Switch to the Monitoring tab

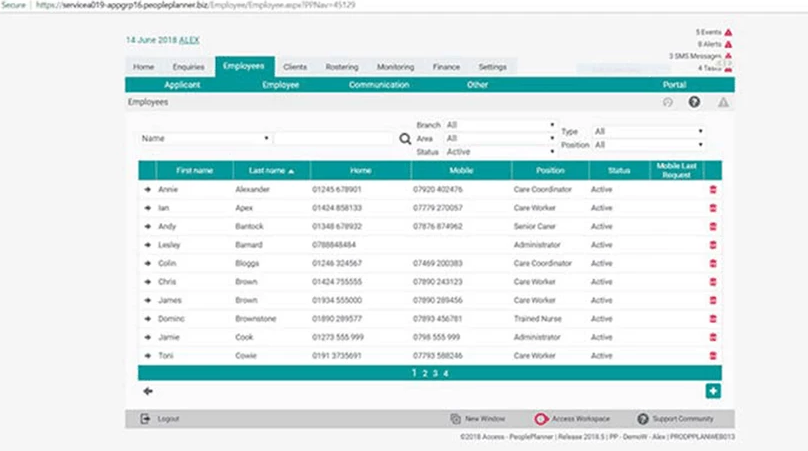pyautogui.click(x=395, y=67)
